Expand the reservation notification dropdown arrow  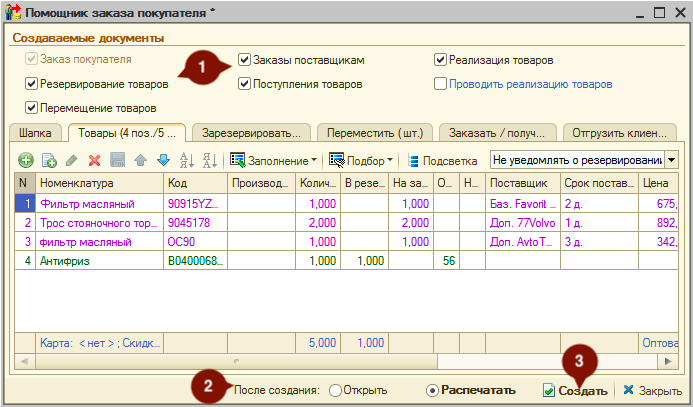tap(671, 160)
